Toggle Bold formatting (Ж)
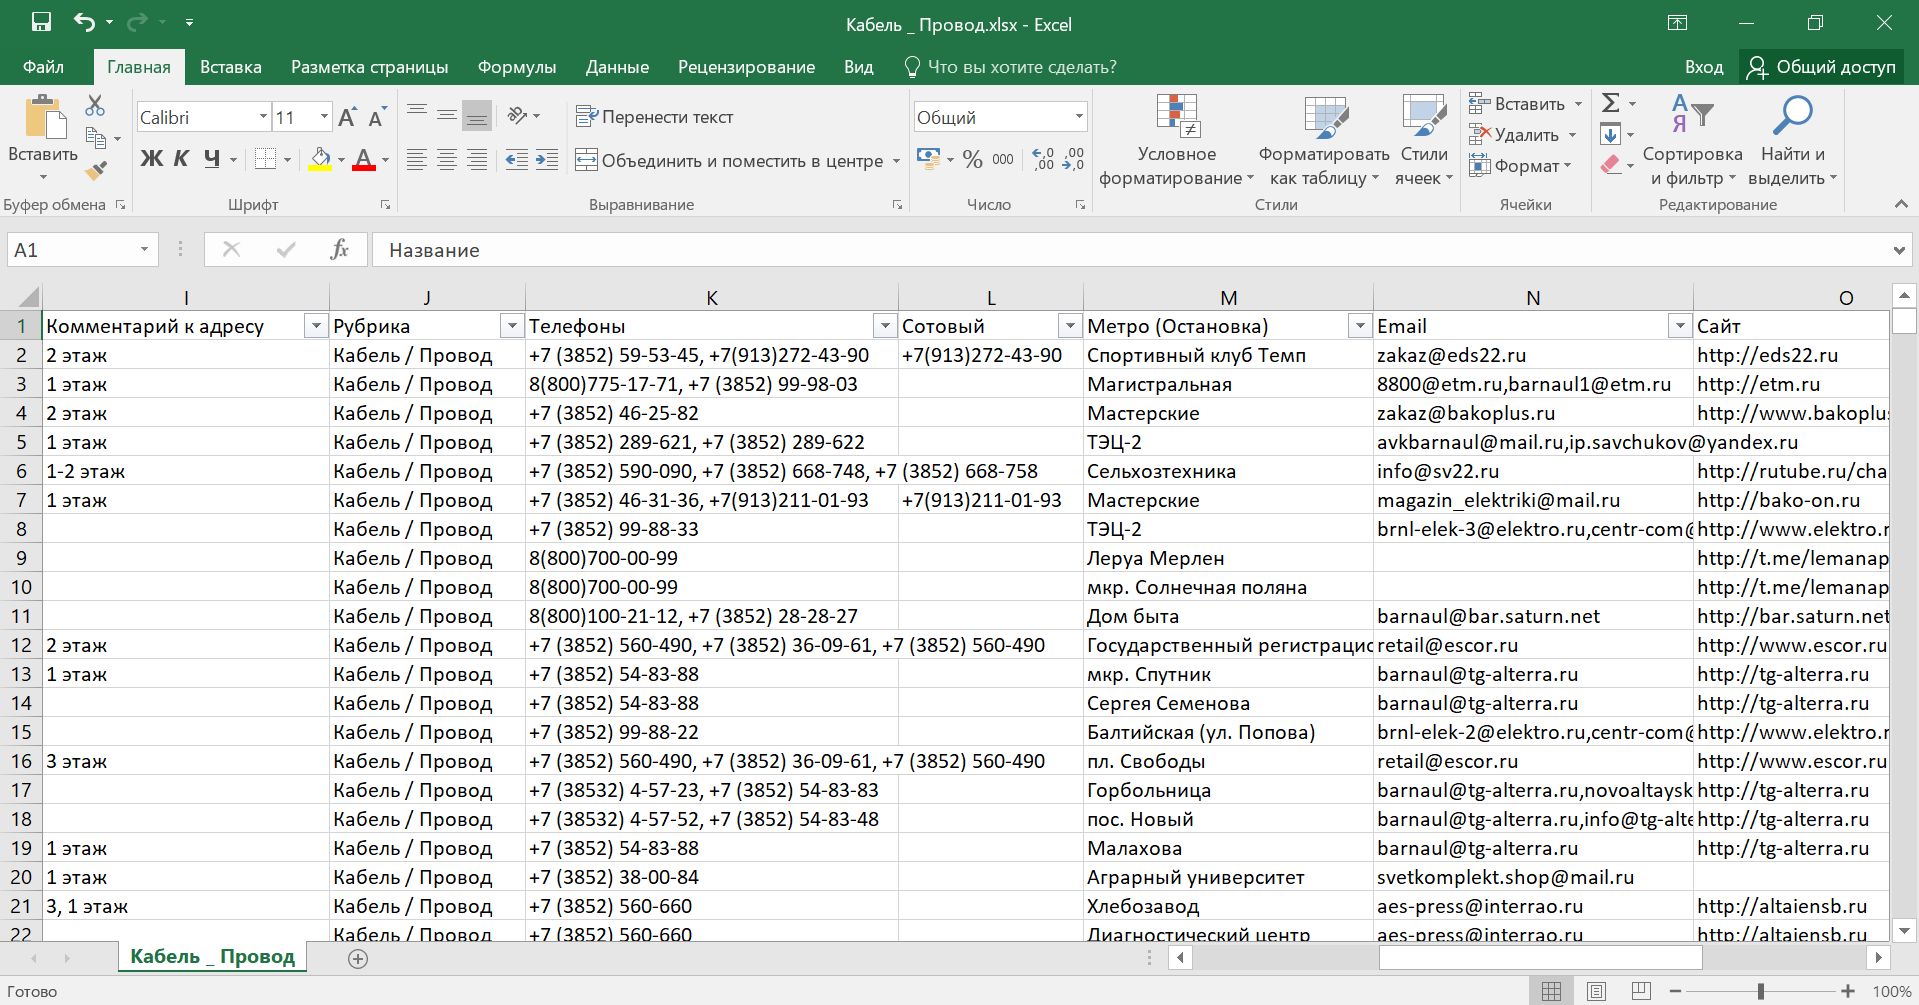Viewport: 1919px width, 1005px height. click(151, 159)
